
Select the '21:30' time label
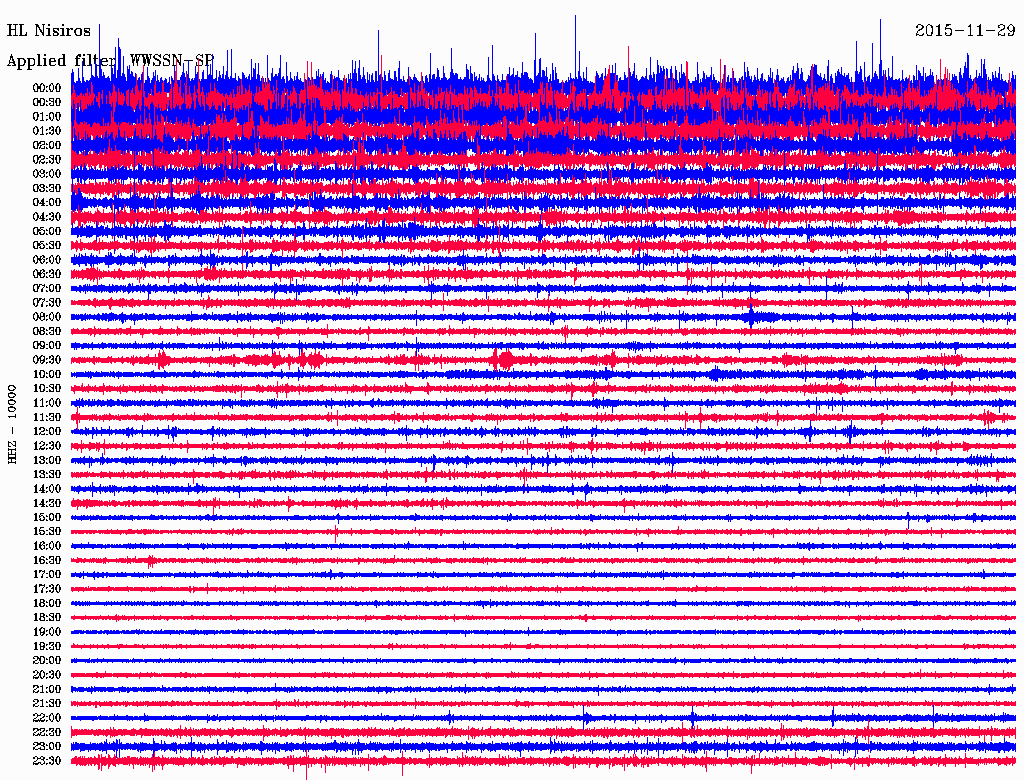pos(47,704)
